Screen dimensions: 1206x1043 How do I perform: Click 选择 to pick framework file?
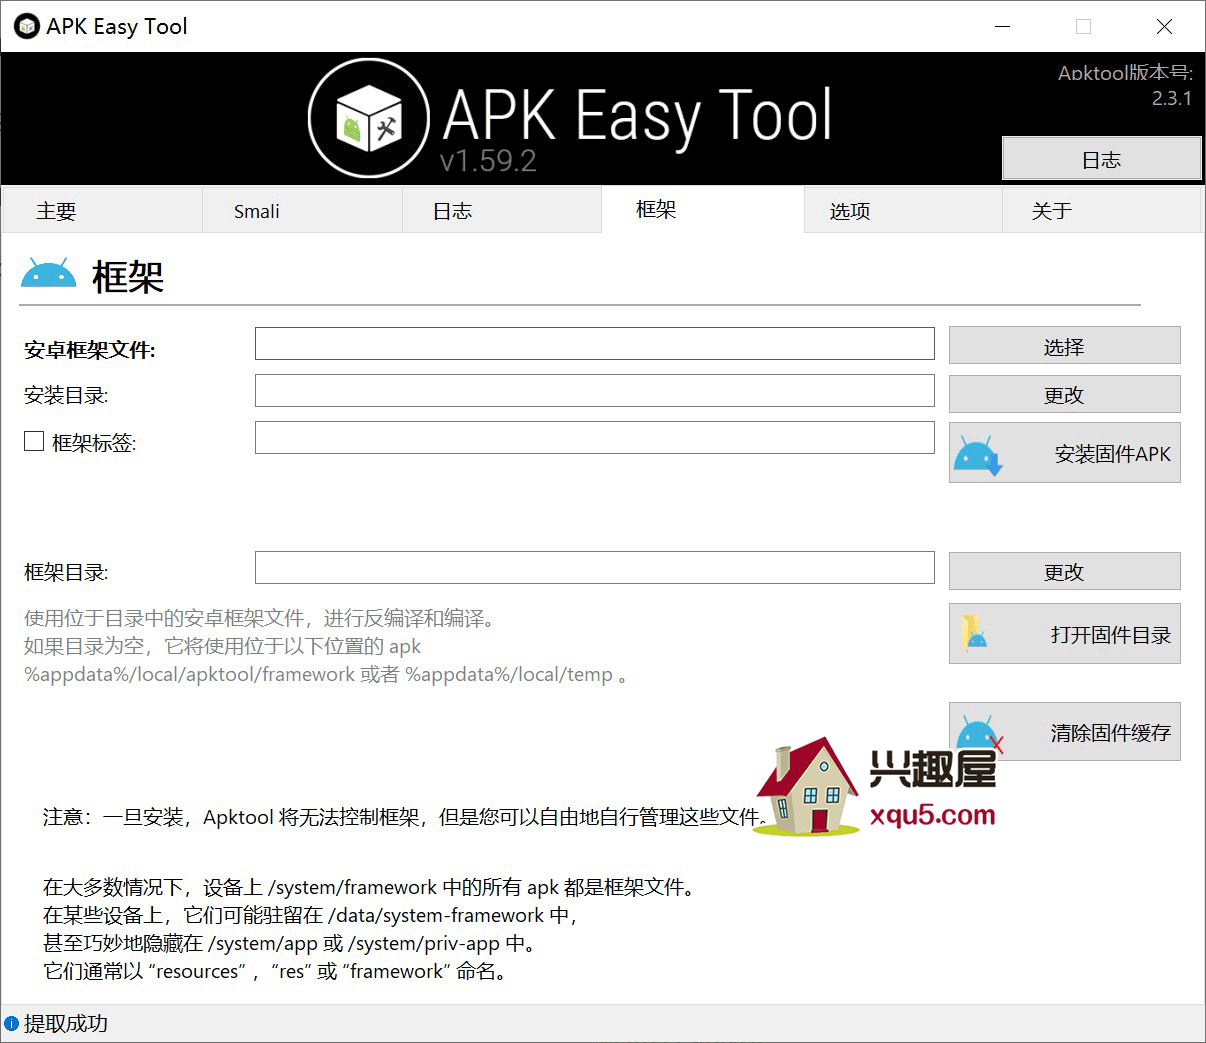pos(1064,346)
